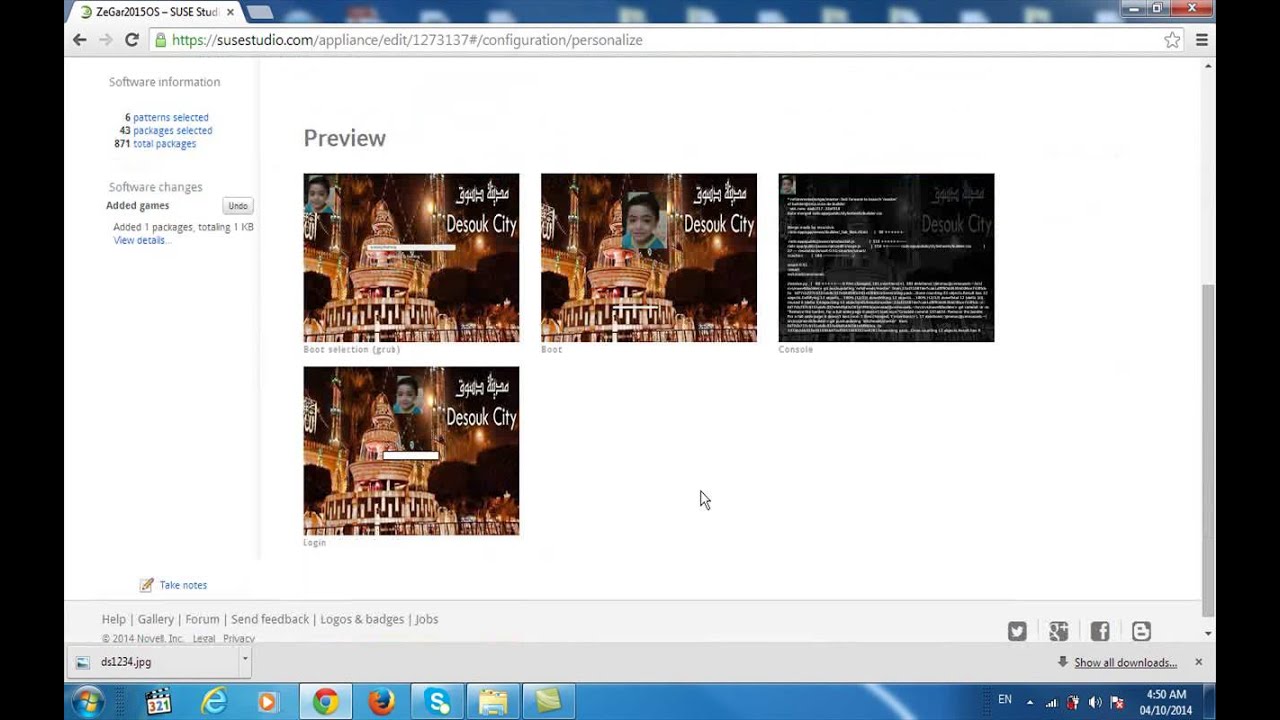This screenshot has width=1280, height=720.
Task: Close the downloads bar
Action: pos(1198,662)
